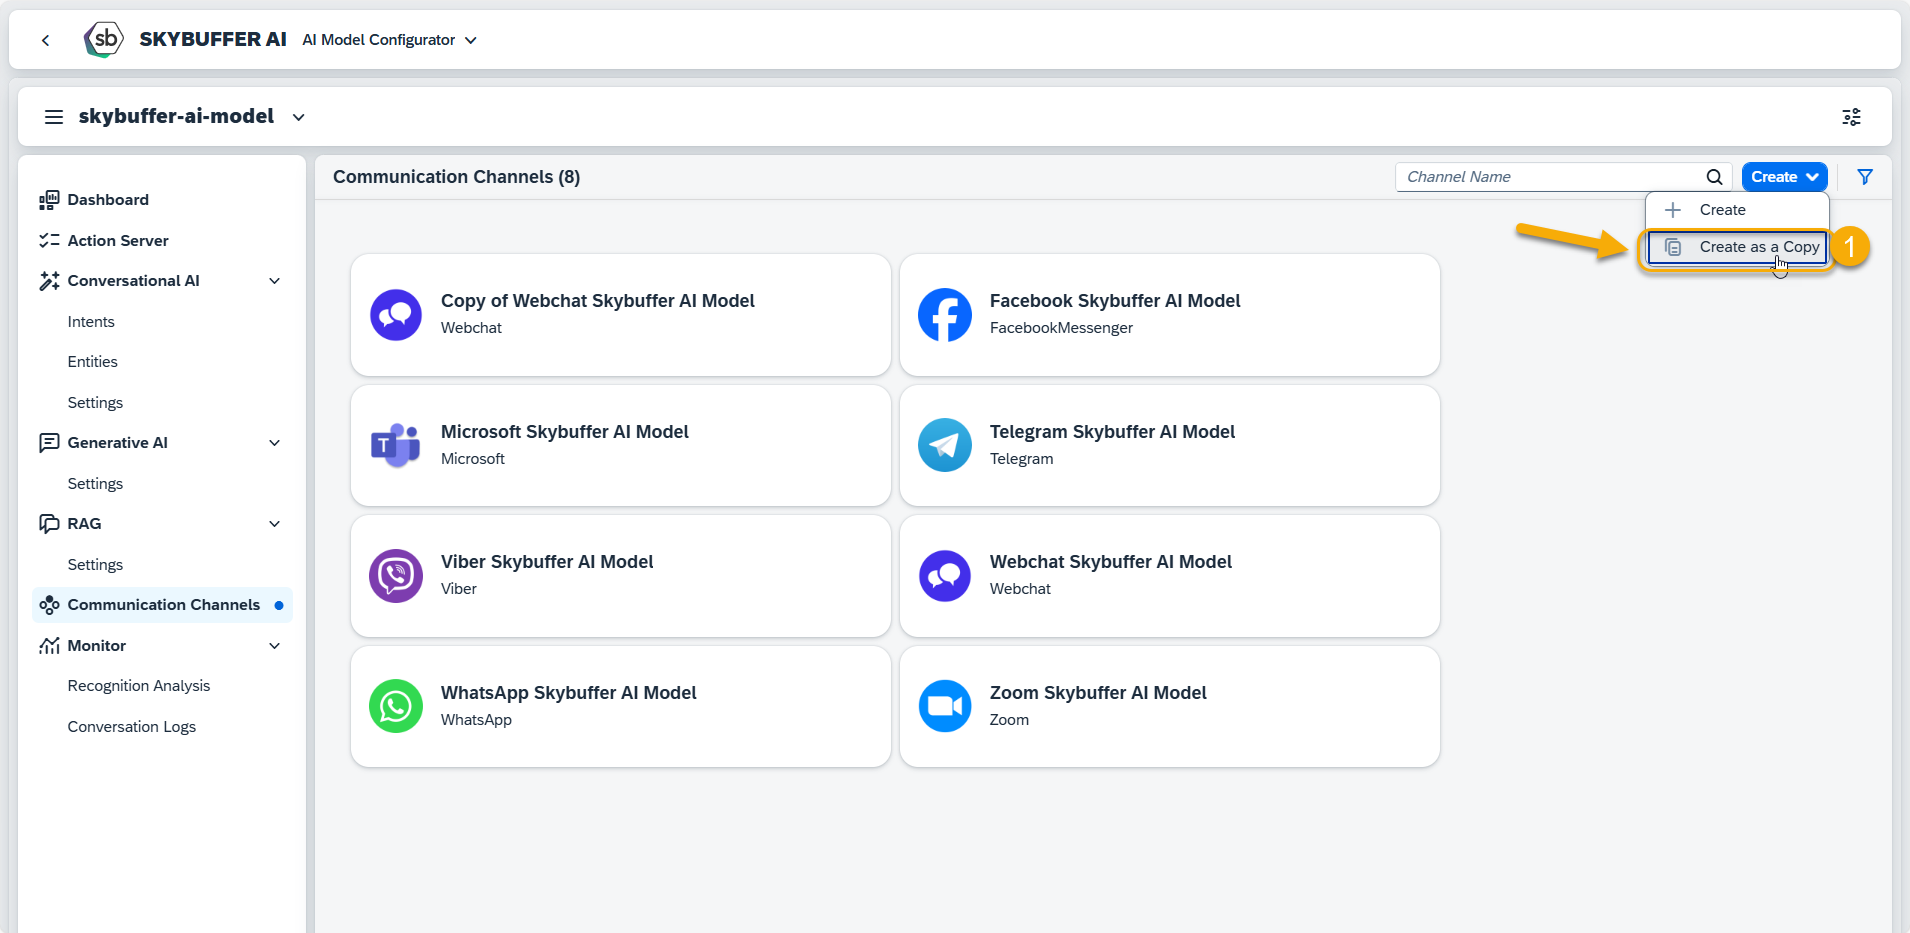Click the WhatsApp logo icon
The image size is (1910, 933).
click(396, 706)
